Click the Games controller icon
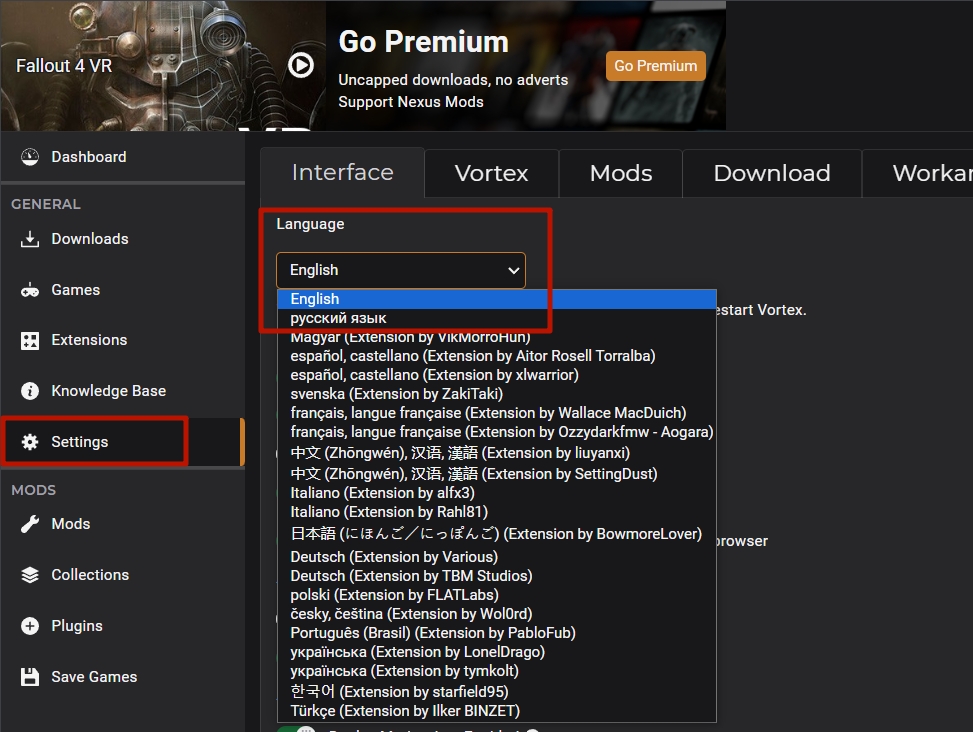Viewport: 973px width, 732px height. coord(30,290)
